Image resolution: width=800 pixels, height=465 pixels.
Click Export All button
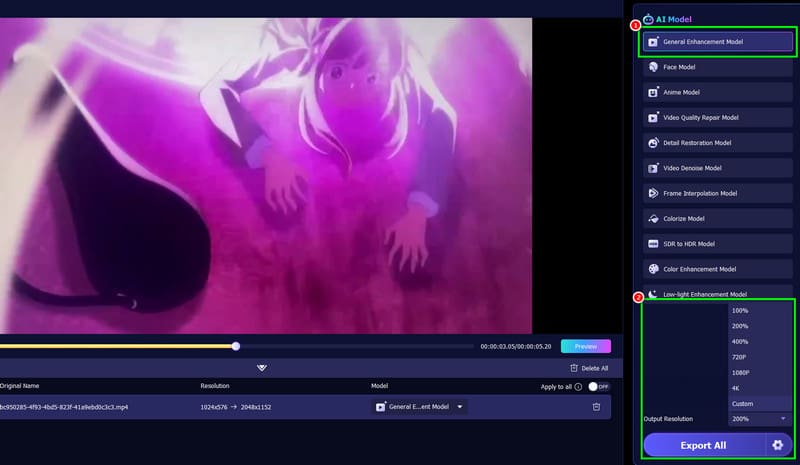[704, 445]
